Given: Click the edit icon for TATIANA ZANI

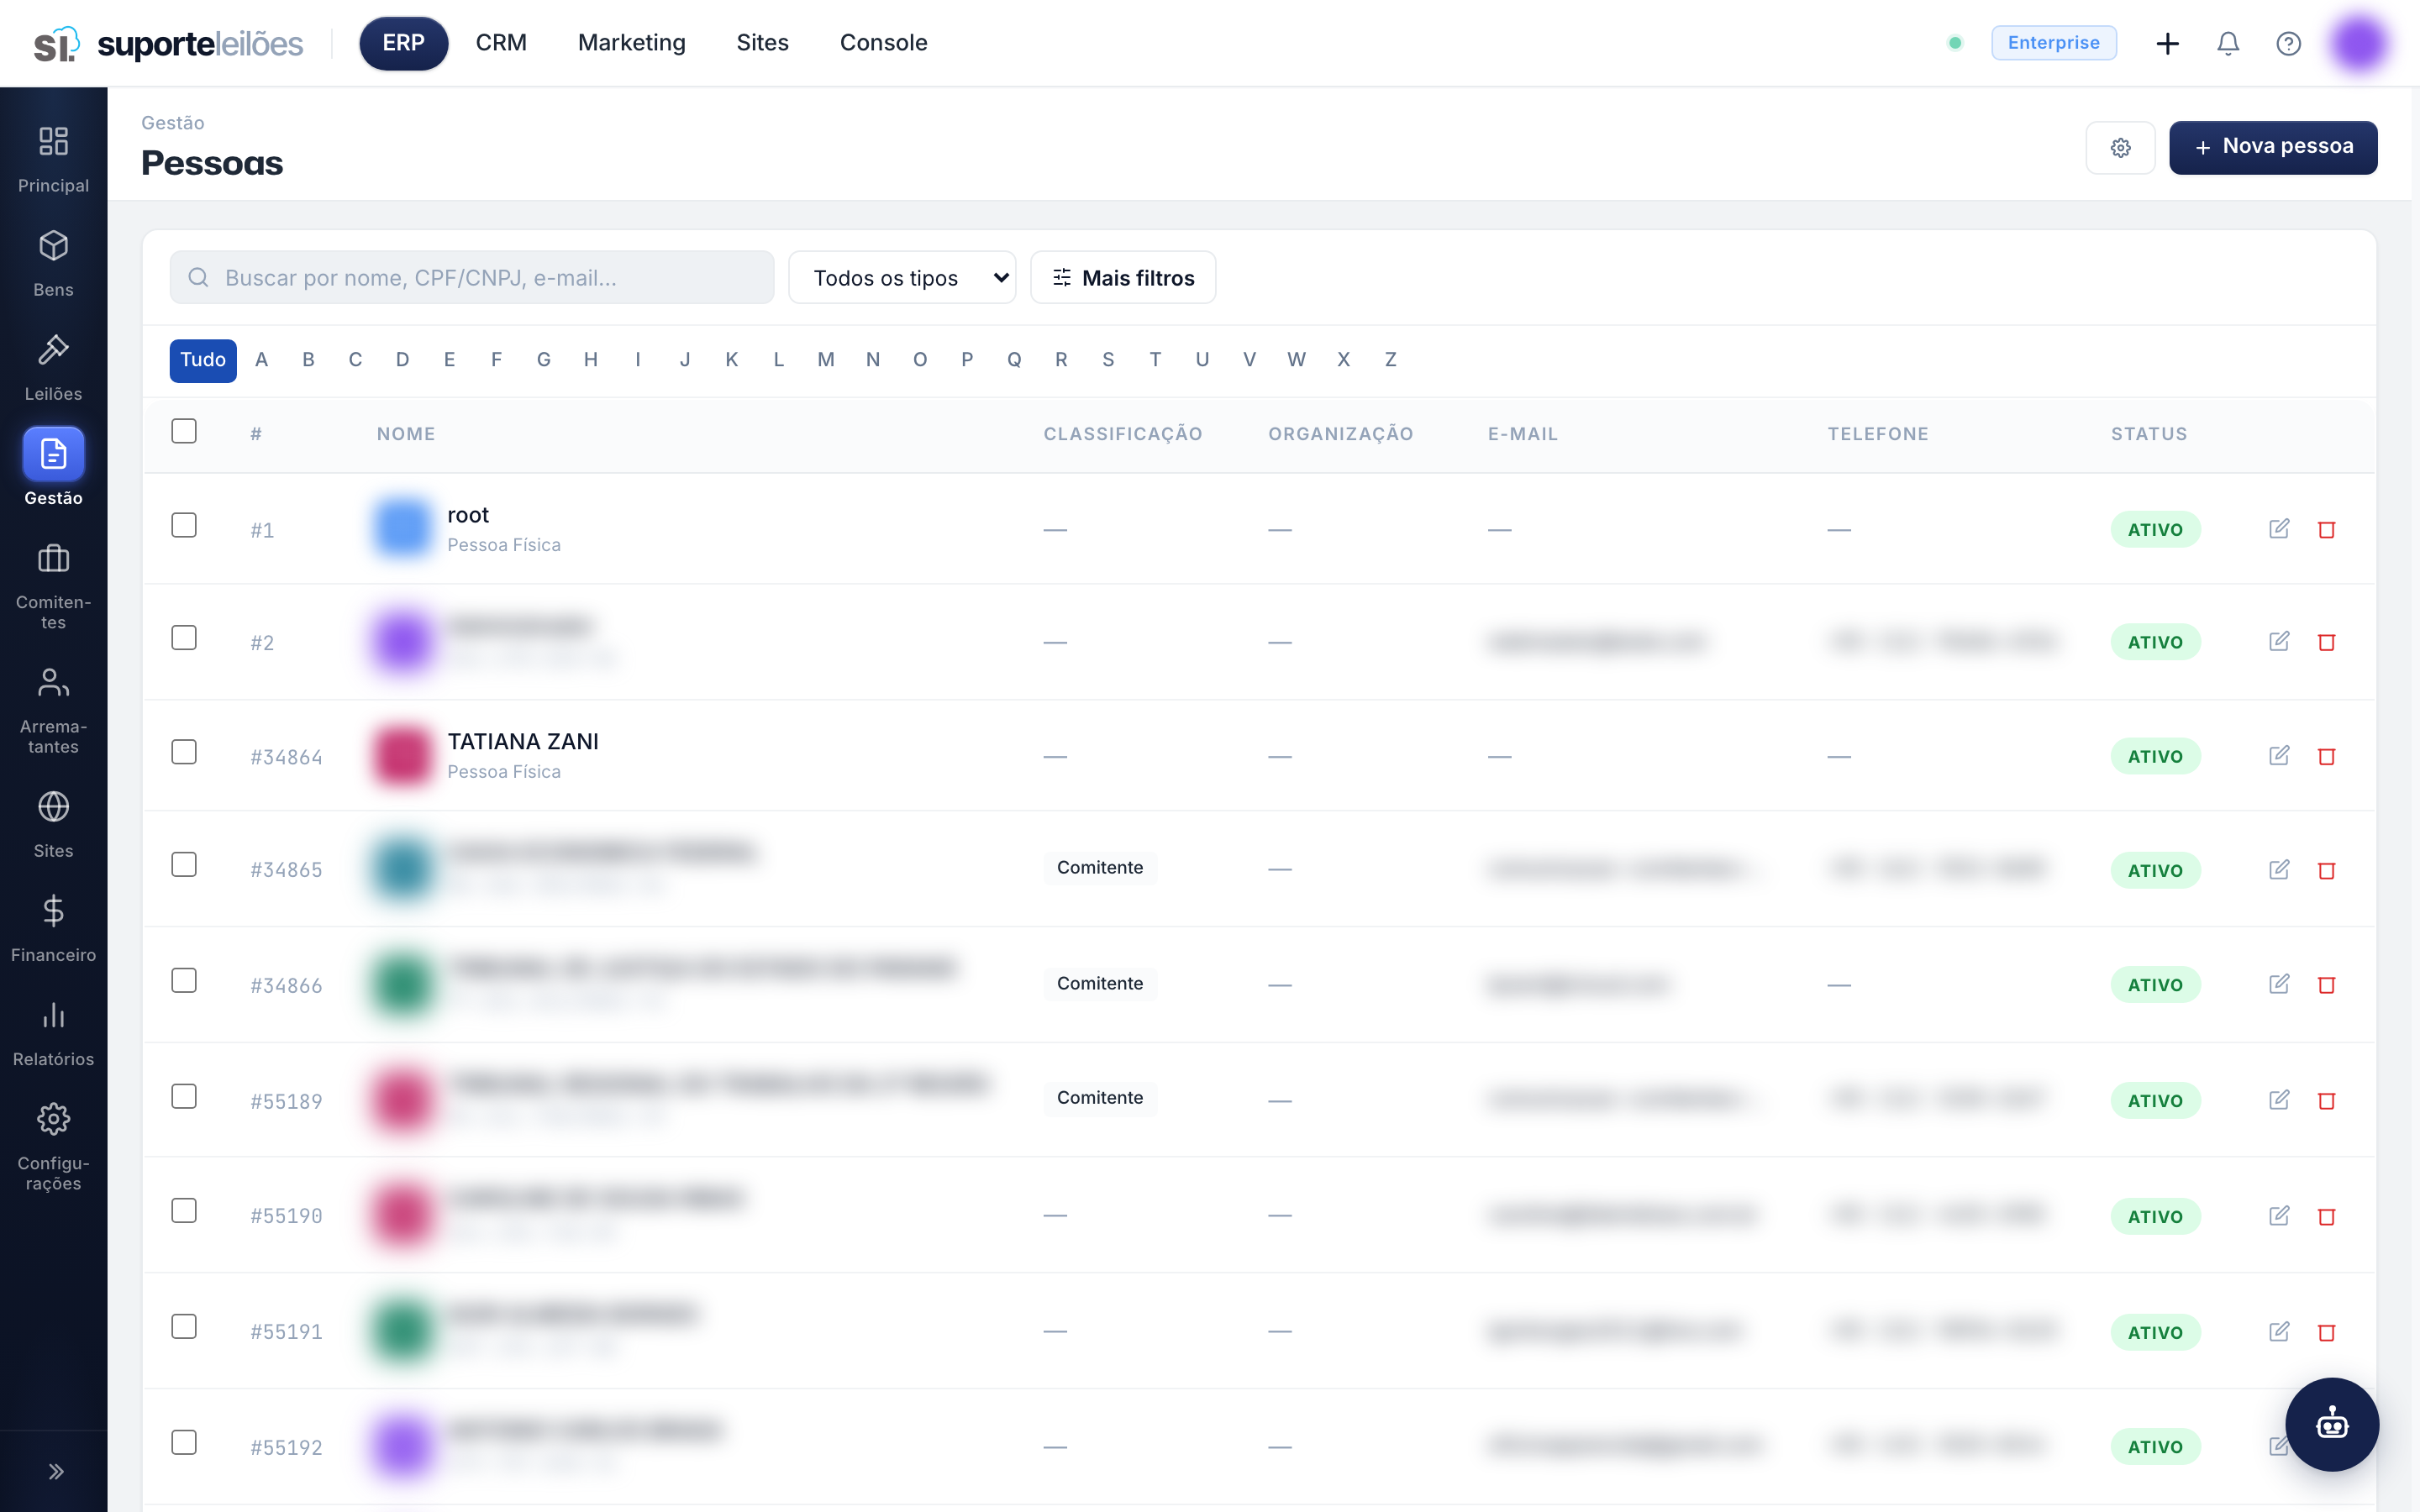Looking at the screenshot, I should tap(2279, 755).
